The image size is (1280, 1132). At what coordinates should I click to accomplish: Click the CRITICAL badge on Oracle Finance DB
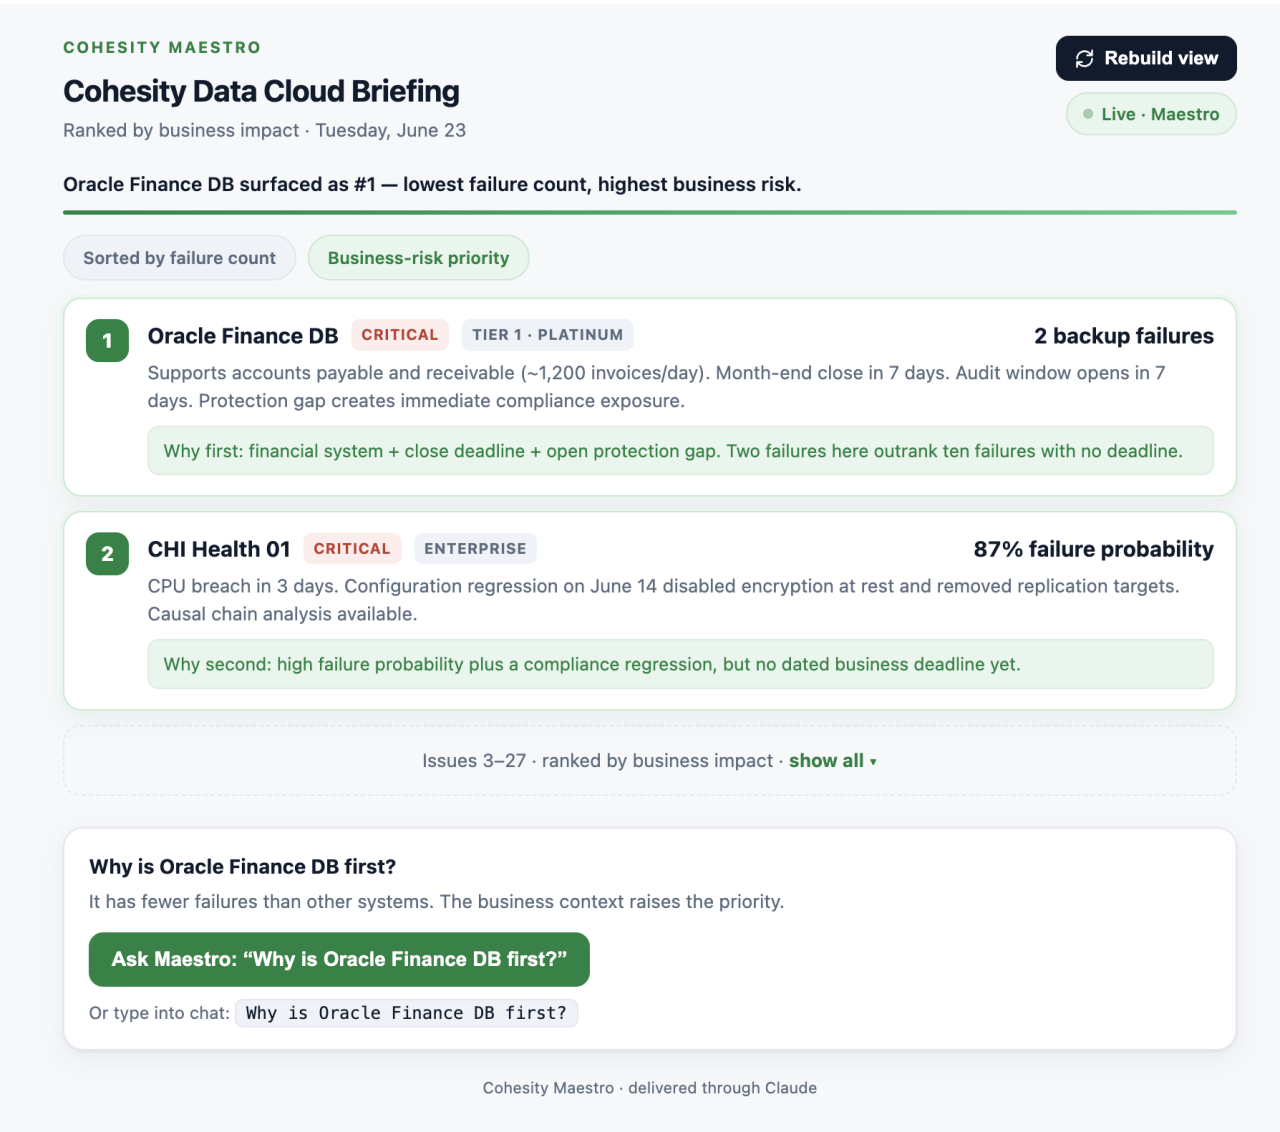[400, 335]
